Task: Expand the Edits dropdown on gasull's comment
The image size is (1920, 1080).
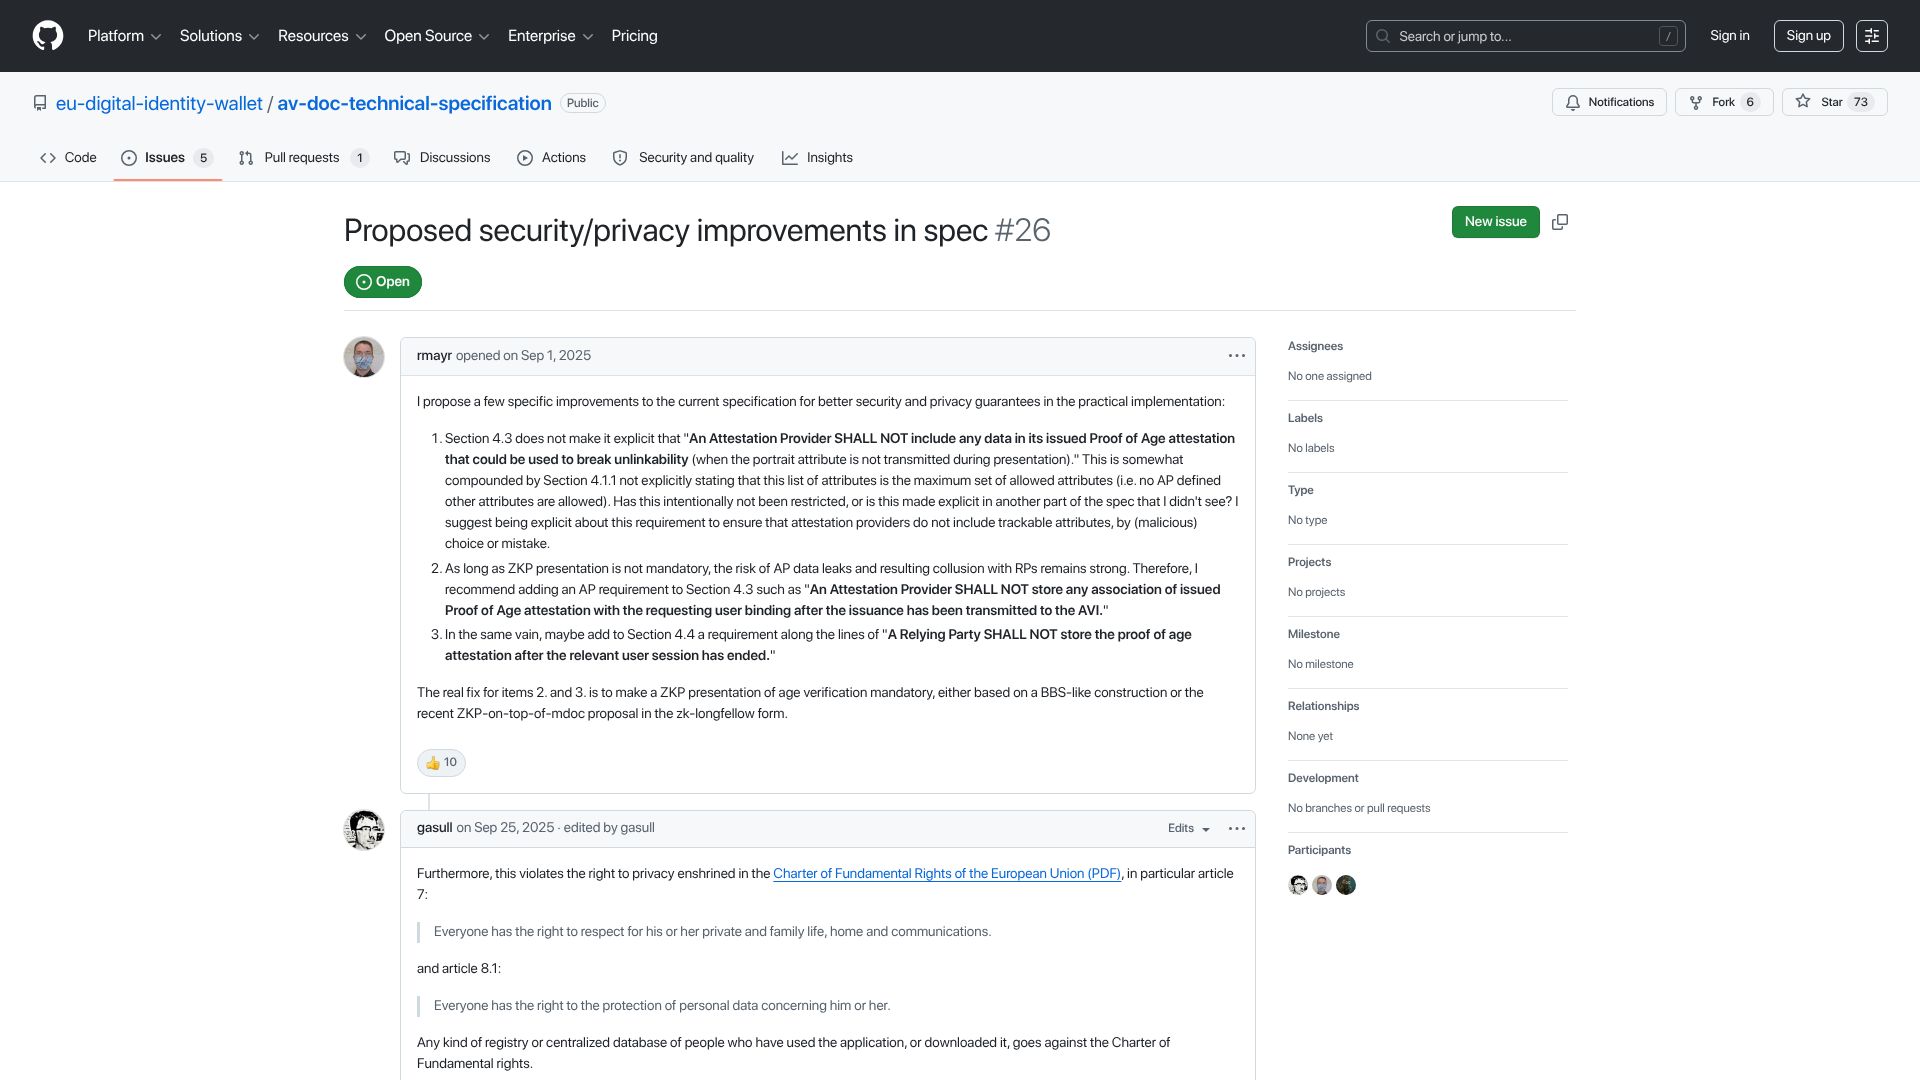Action: [1189, 828]
